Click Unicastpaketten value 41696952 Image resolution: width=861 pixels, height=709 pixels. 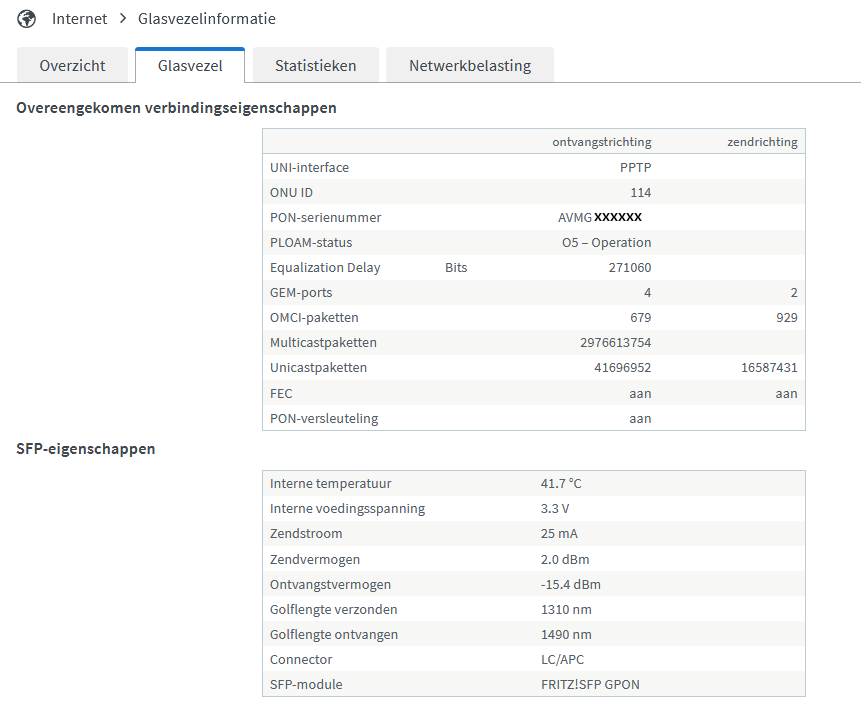(x=623, y=367)
